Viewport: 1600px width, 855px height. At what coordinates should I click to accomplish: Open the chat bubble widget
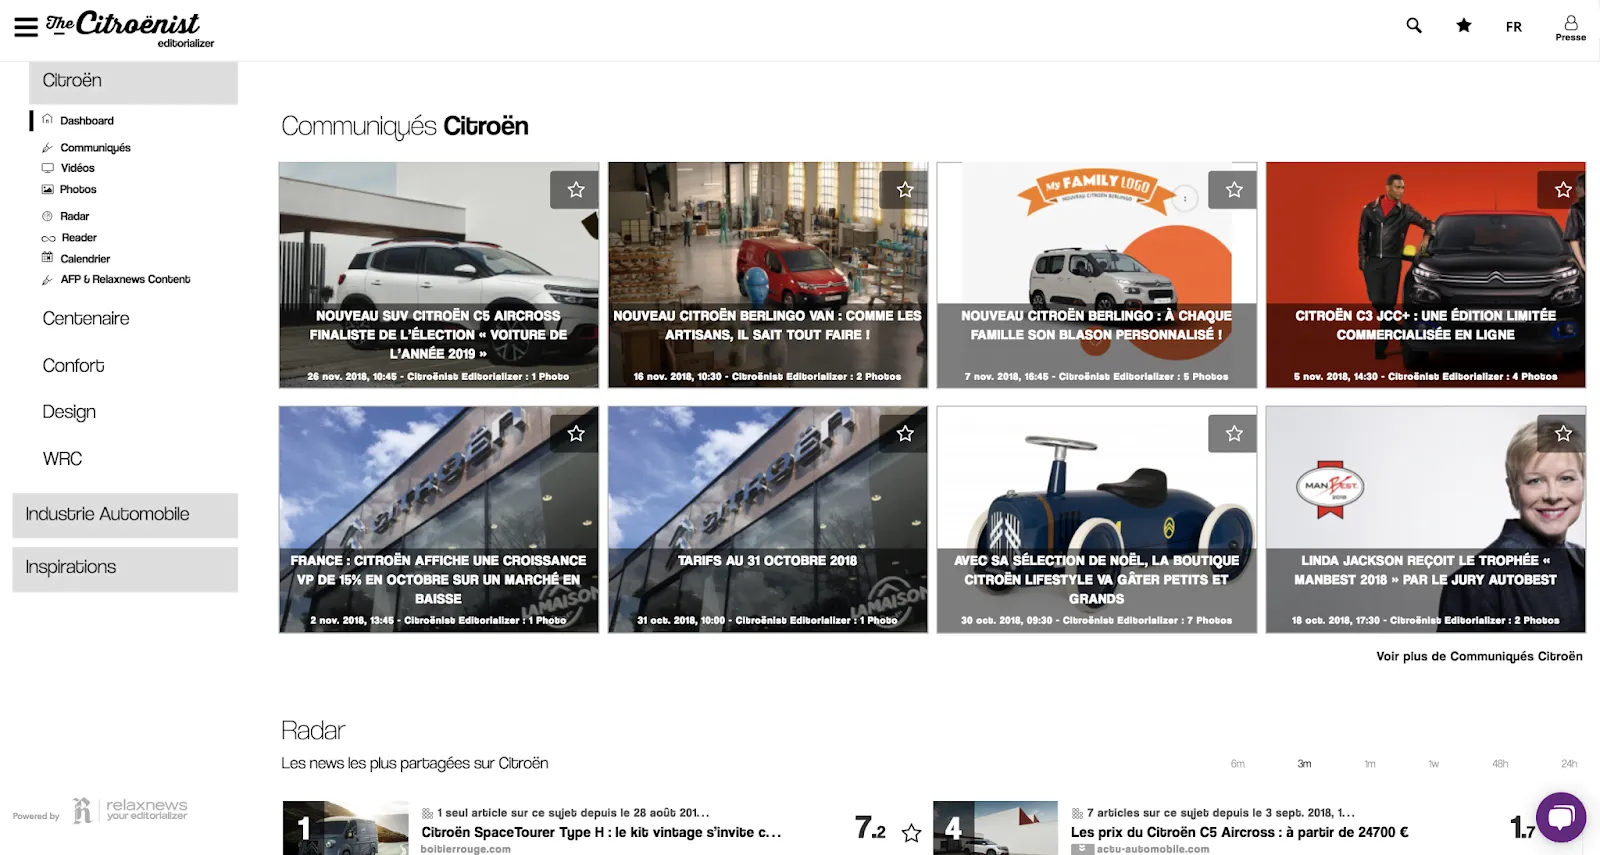[x=1561, y=817]
